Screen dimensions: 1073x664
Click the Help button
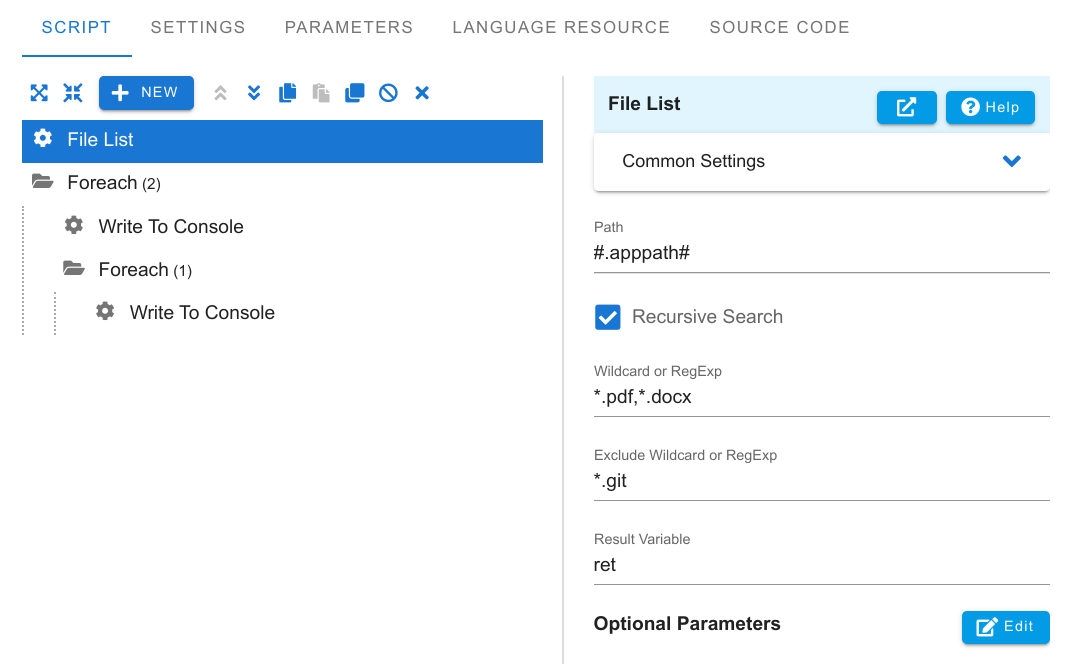pos(990,107)
